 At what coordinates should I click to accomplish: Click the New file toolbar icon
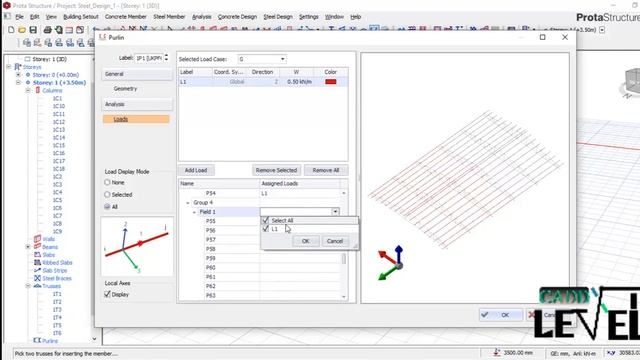click(11, 30)
